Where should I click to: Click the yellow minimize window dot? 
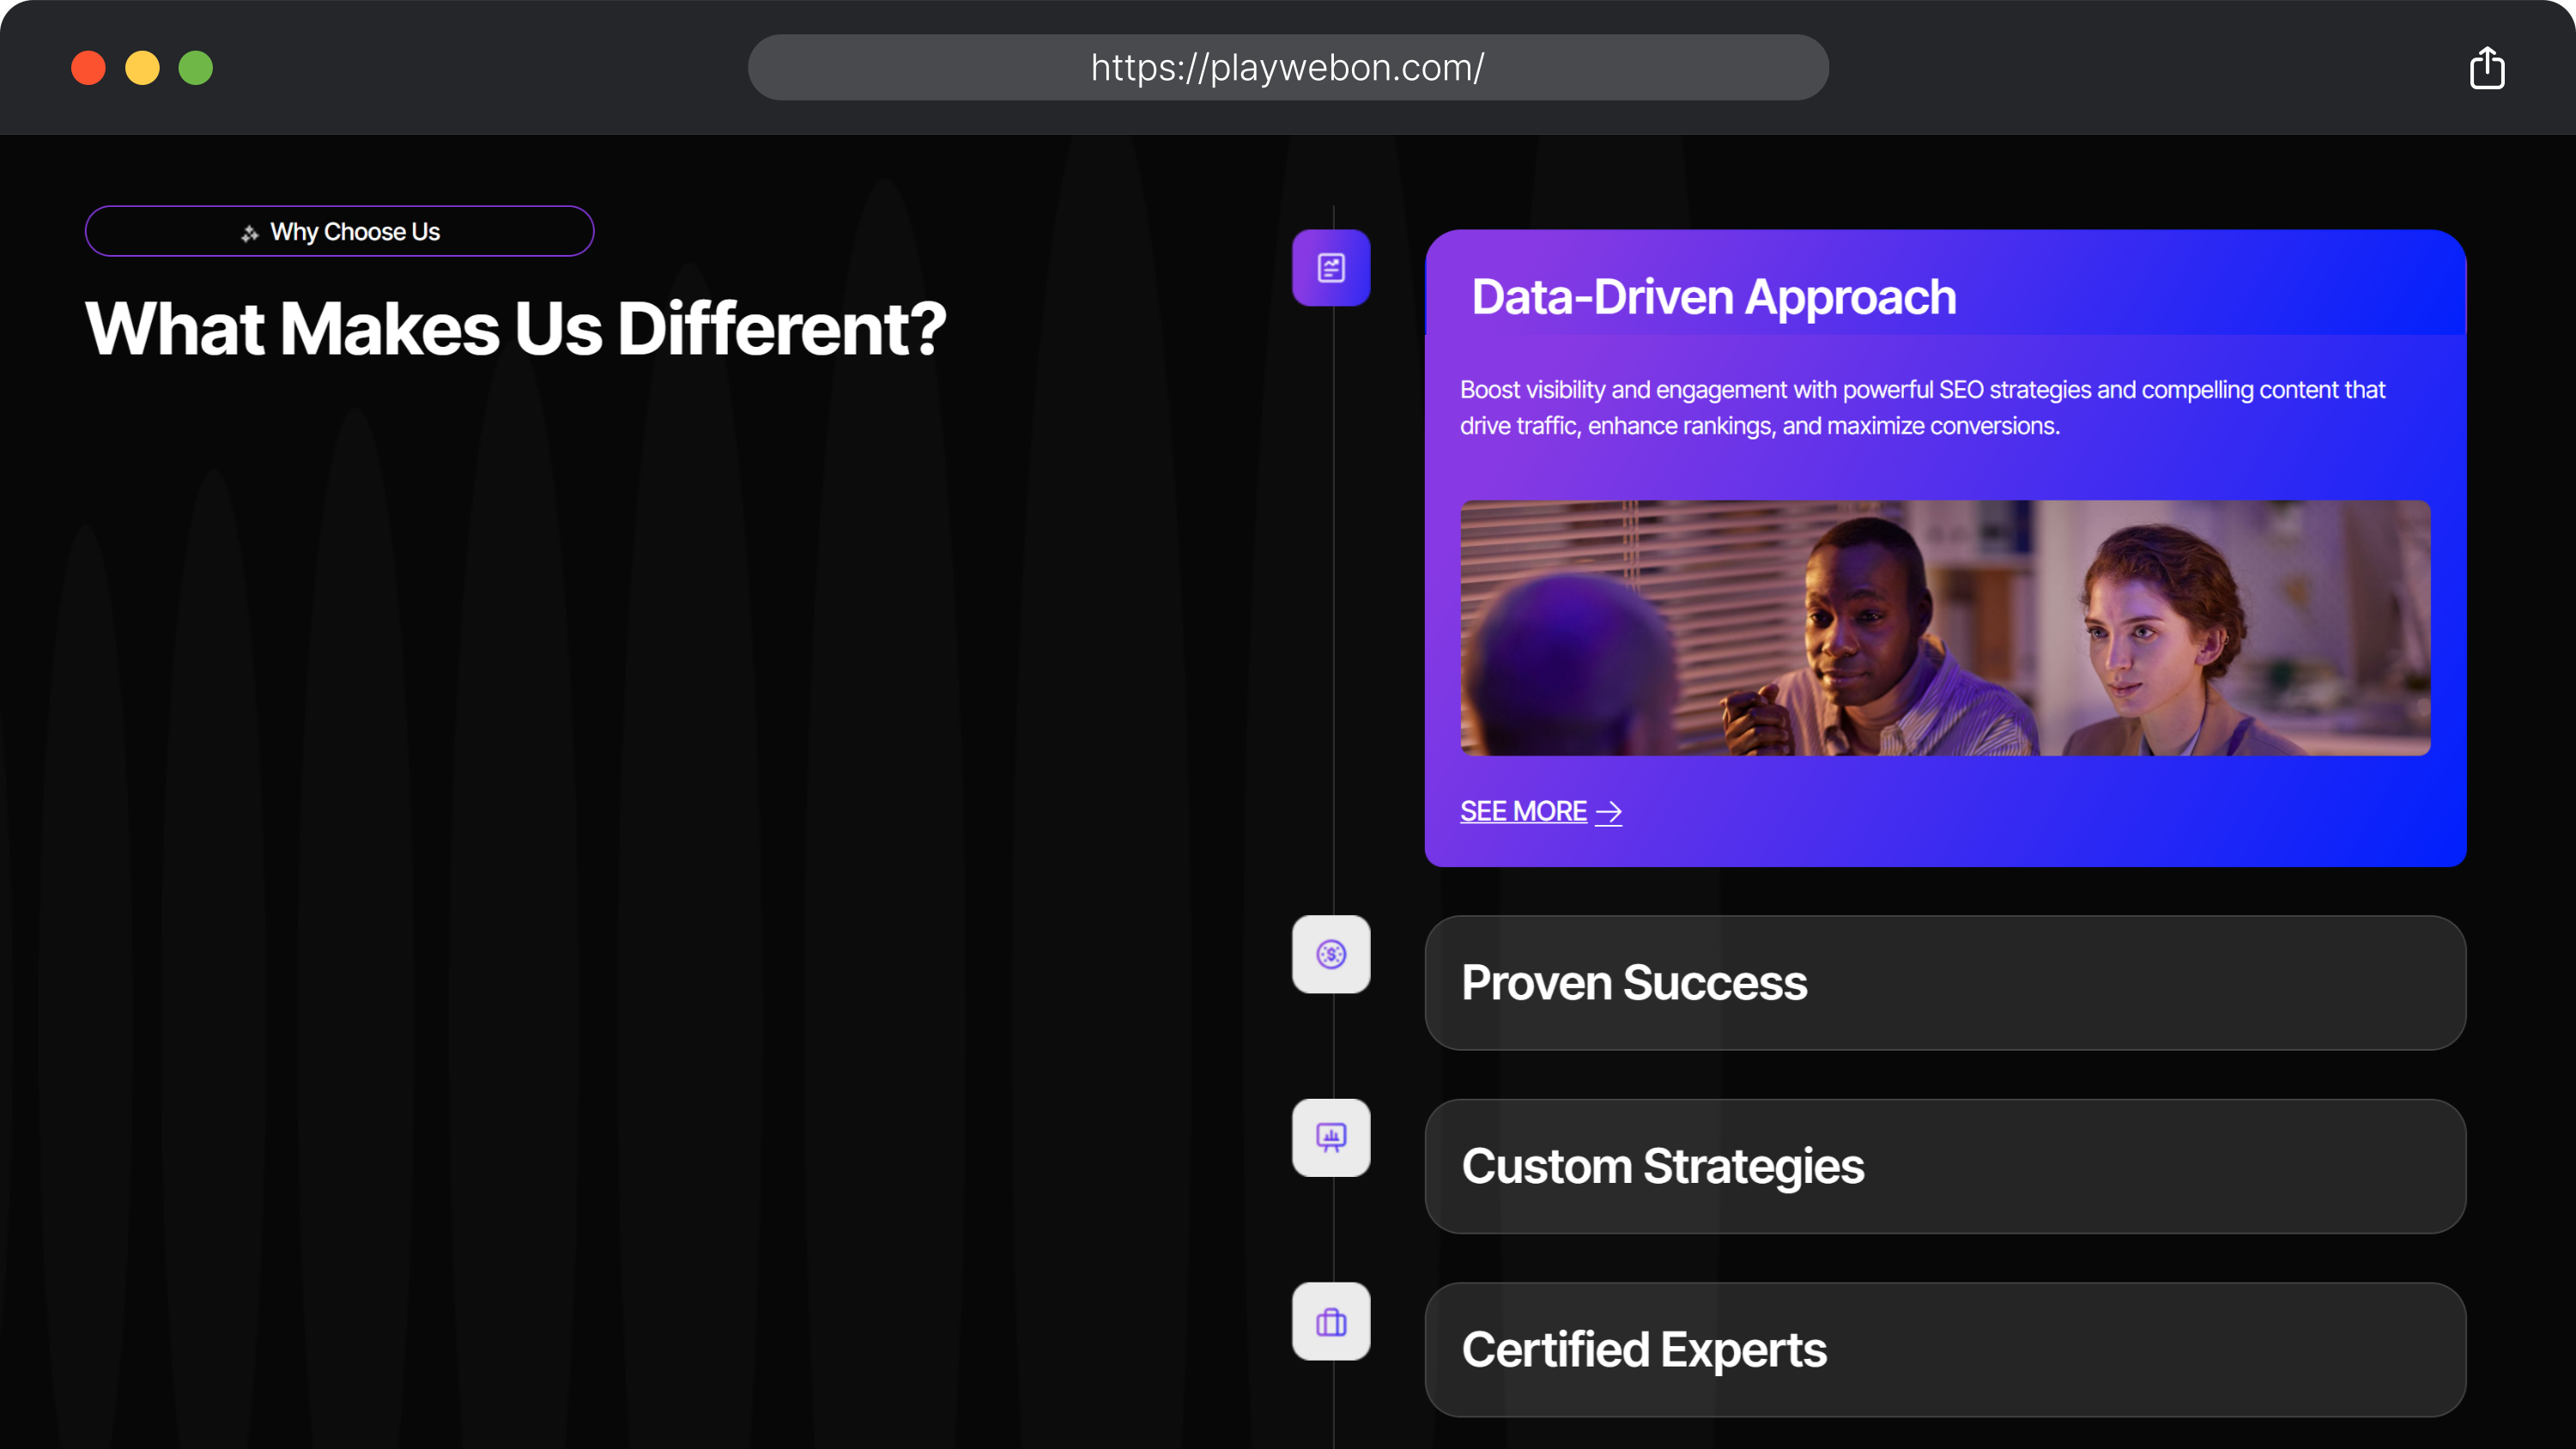coord(142,68)
